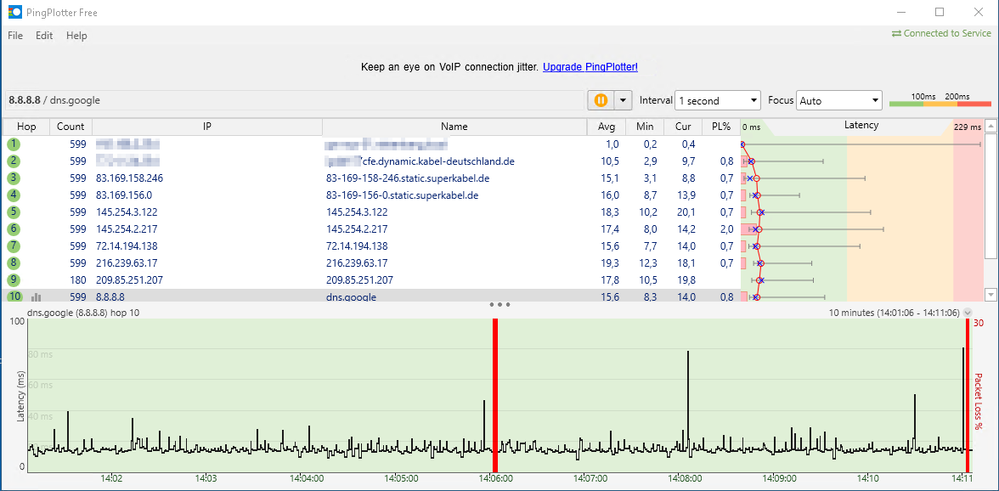This screenshot has width=999, height=491.
Task: Select IP 145.254.3.122 cell
Action: coord(126,212)
